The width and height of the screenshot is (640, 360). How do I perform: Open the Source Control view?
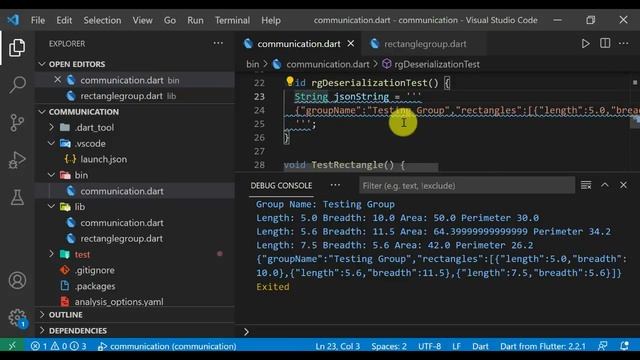pyautogui.click(x=17, y=122)
